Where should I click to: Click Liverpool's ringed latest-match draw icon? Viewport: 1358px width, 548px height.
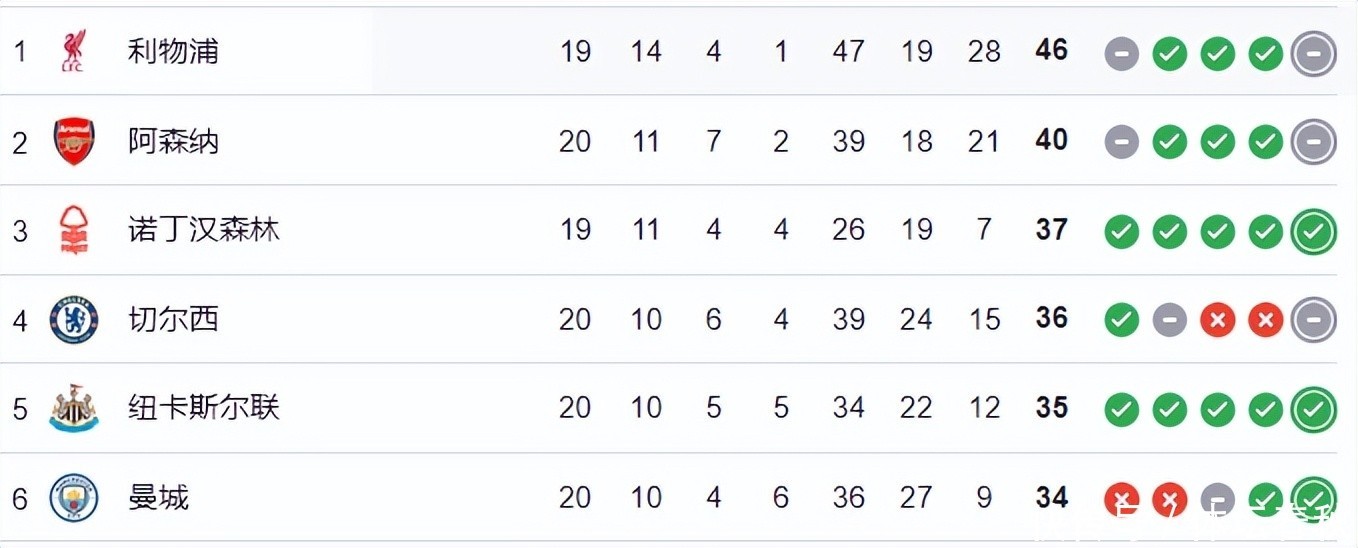(1313, 54)
